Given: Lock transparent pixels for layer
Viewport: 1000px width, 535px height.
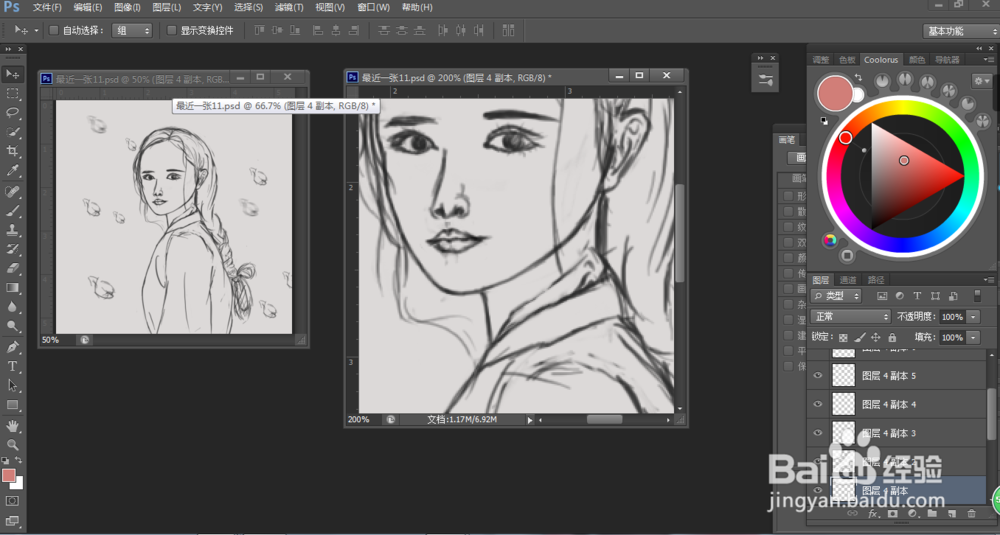Looking at the screenshot, I should 843,337.
